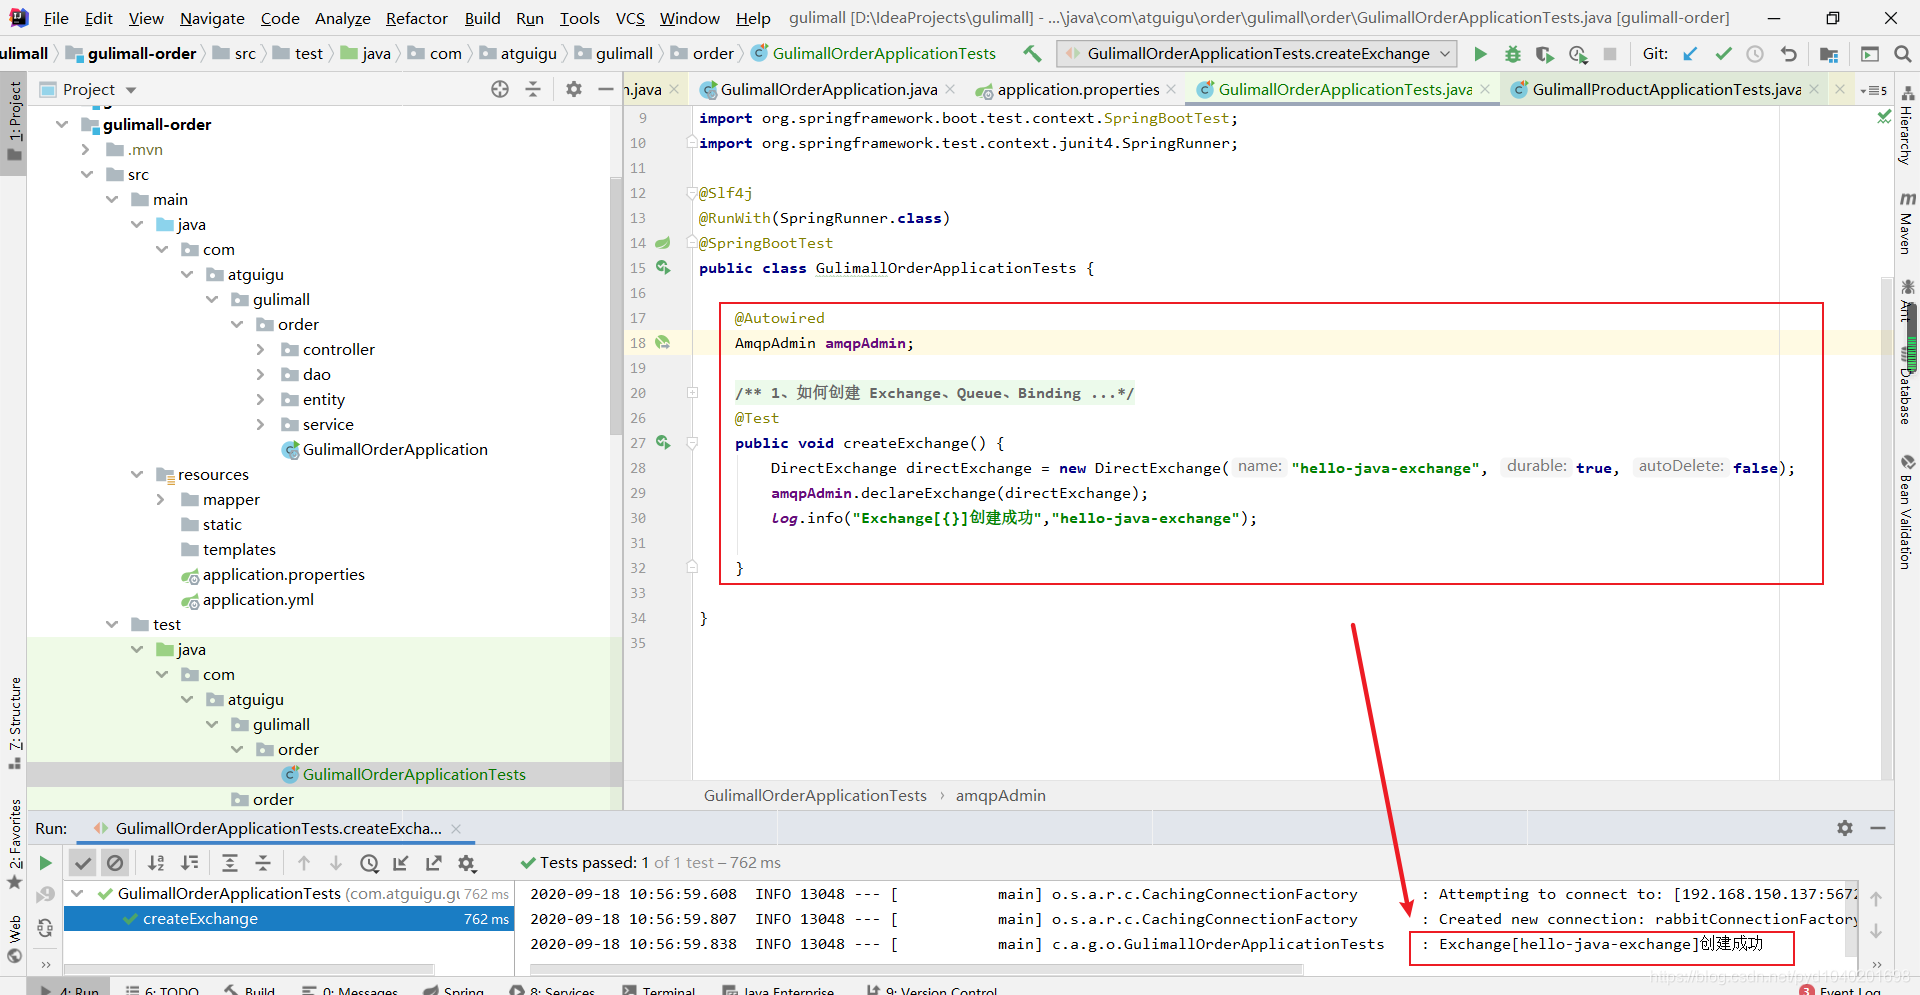Click the Debug bug icon
The height and width of the screenshot is (995, 1920).
(1512, 54)
